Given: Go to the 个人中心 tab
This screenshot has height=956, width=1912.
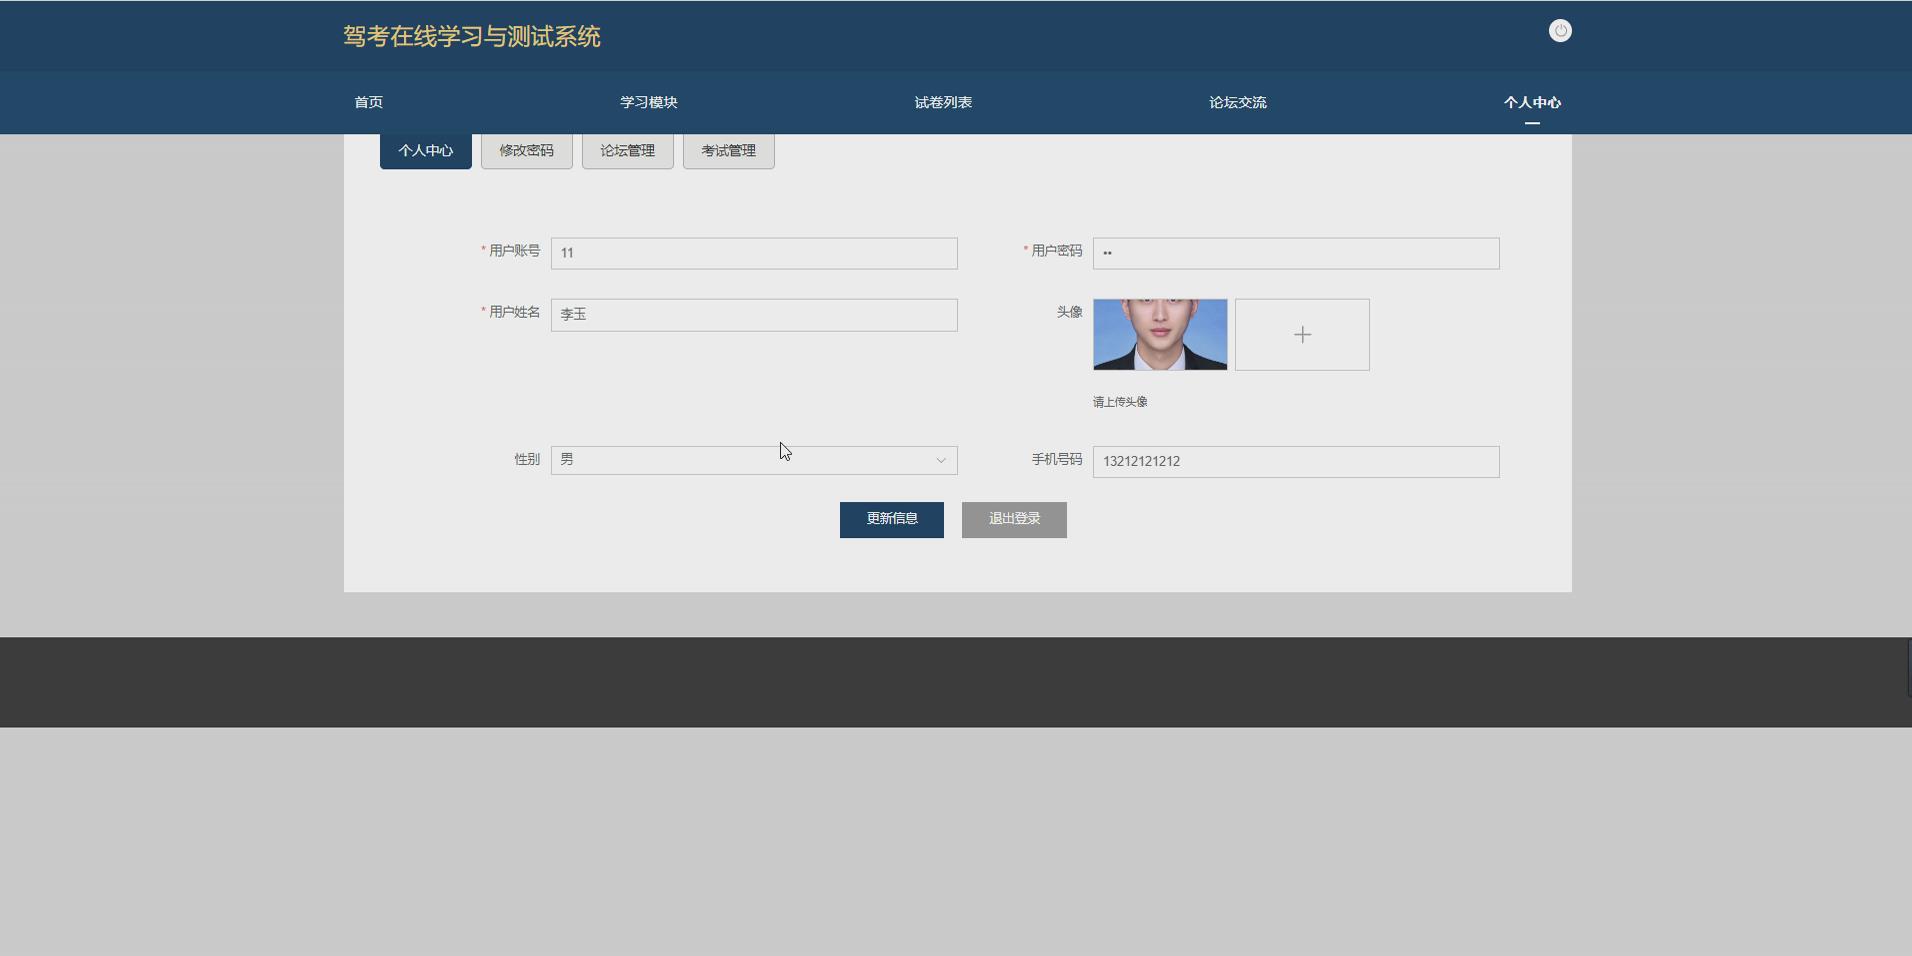Looking at the screenshot, I should click(x=425, y=150).
